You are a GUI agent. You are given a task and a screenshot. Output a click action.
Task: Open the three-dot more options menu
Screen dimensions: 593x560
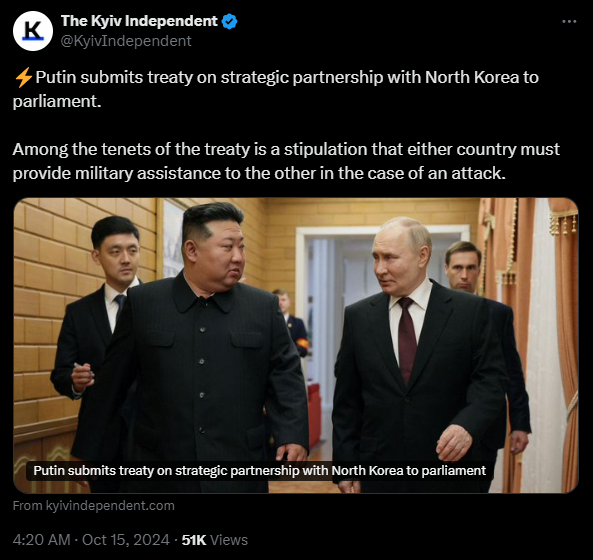pos(569,22)
